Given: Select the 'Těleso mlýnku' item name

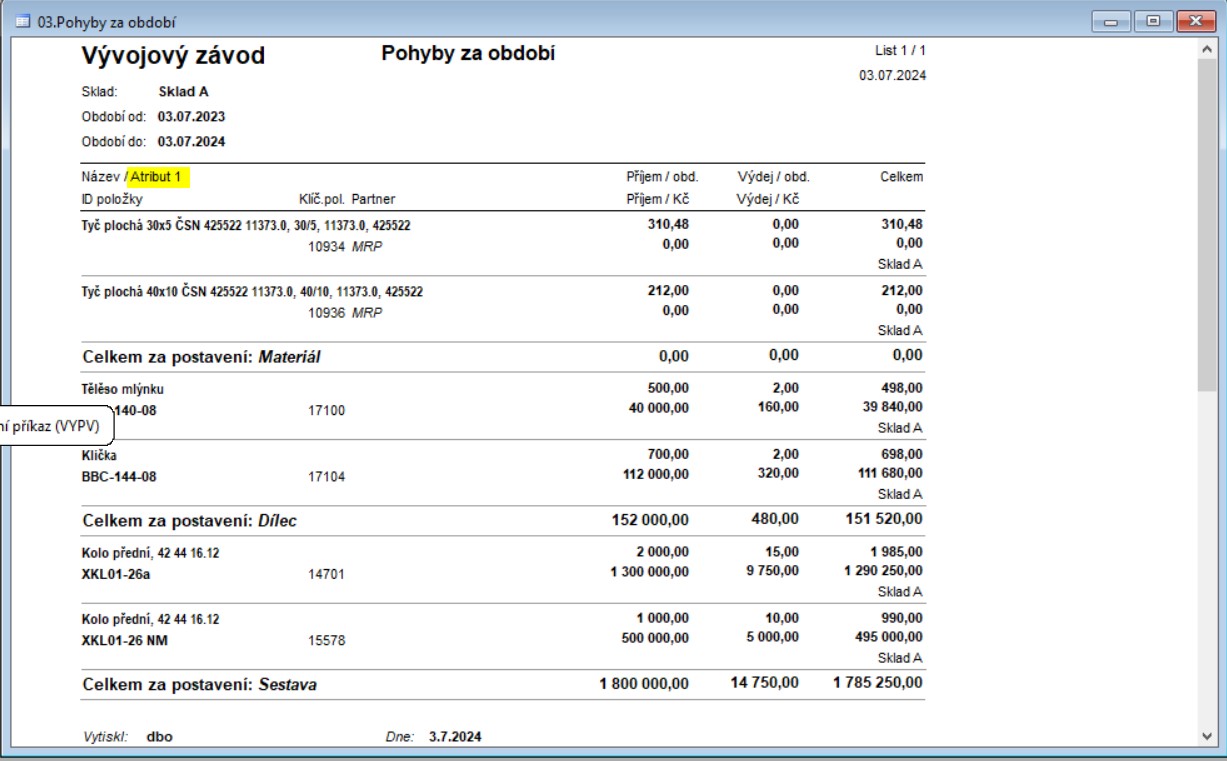Looking at the screenshot, I should point(122,389).
